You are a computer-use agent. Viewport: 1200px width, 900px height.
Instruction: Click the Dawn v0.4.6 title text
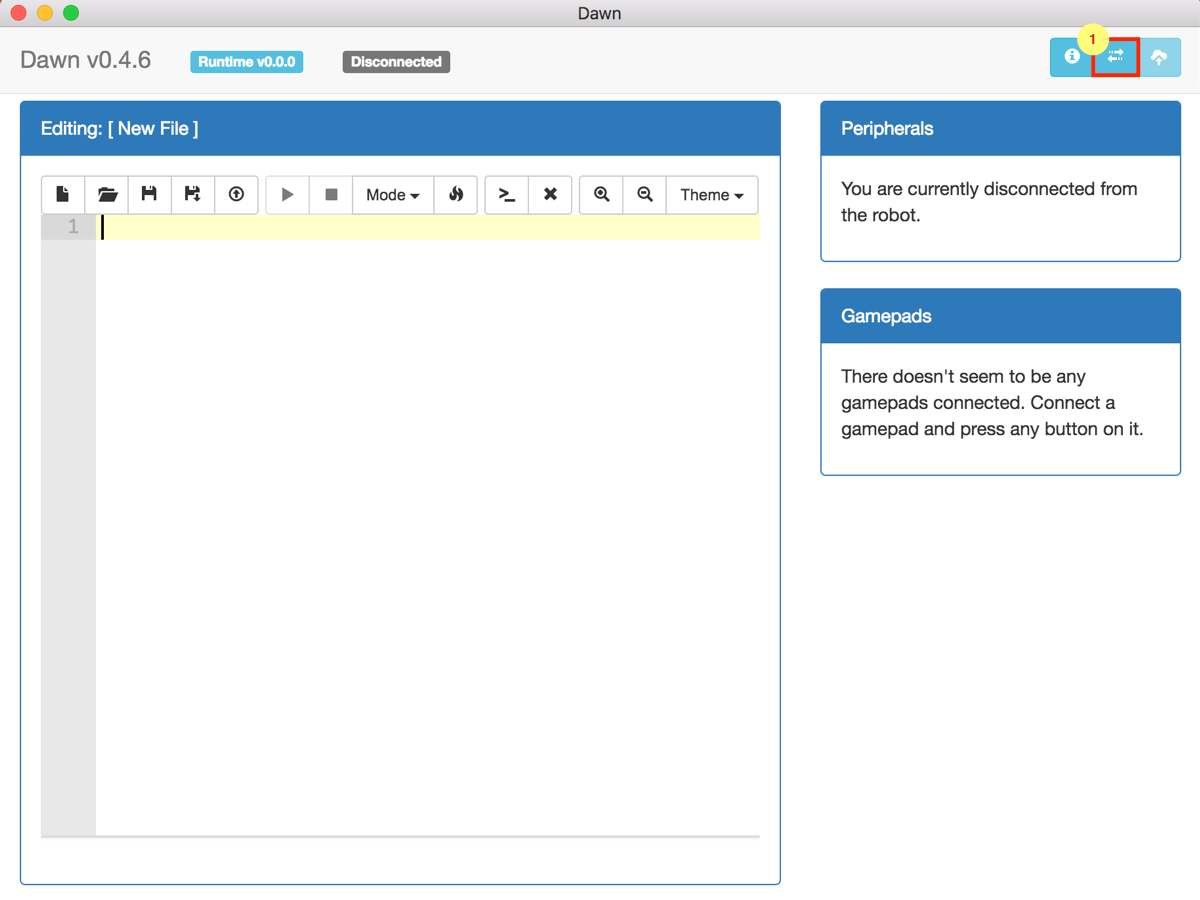pos(86,60)
